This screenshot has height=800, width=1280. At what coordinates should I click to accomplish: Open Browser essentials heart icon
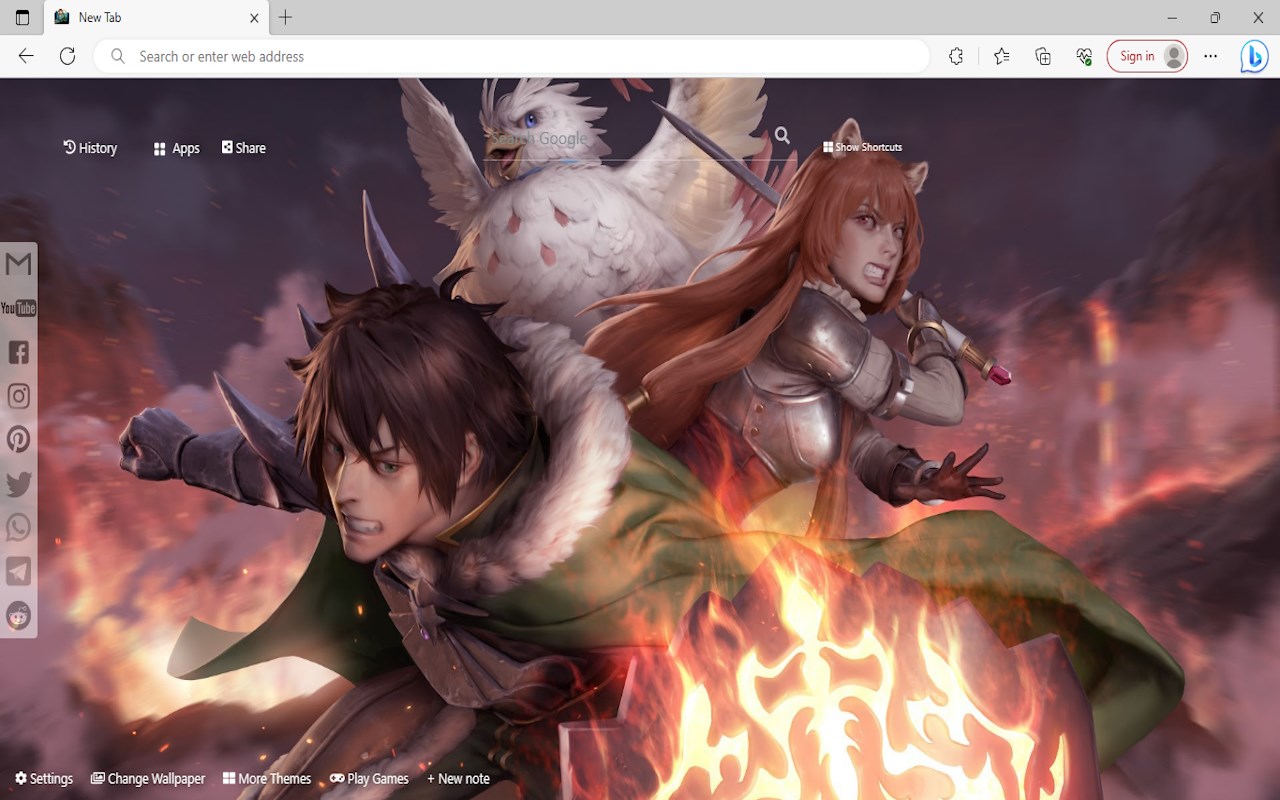1084,57
